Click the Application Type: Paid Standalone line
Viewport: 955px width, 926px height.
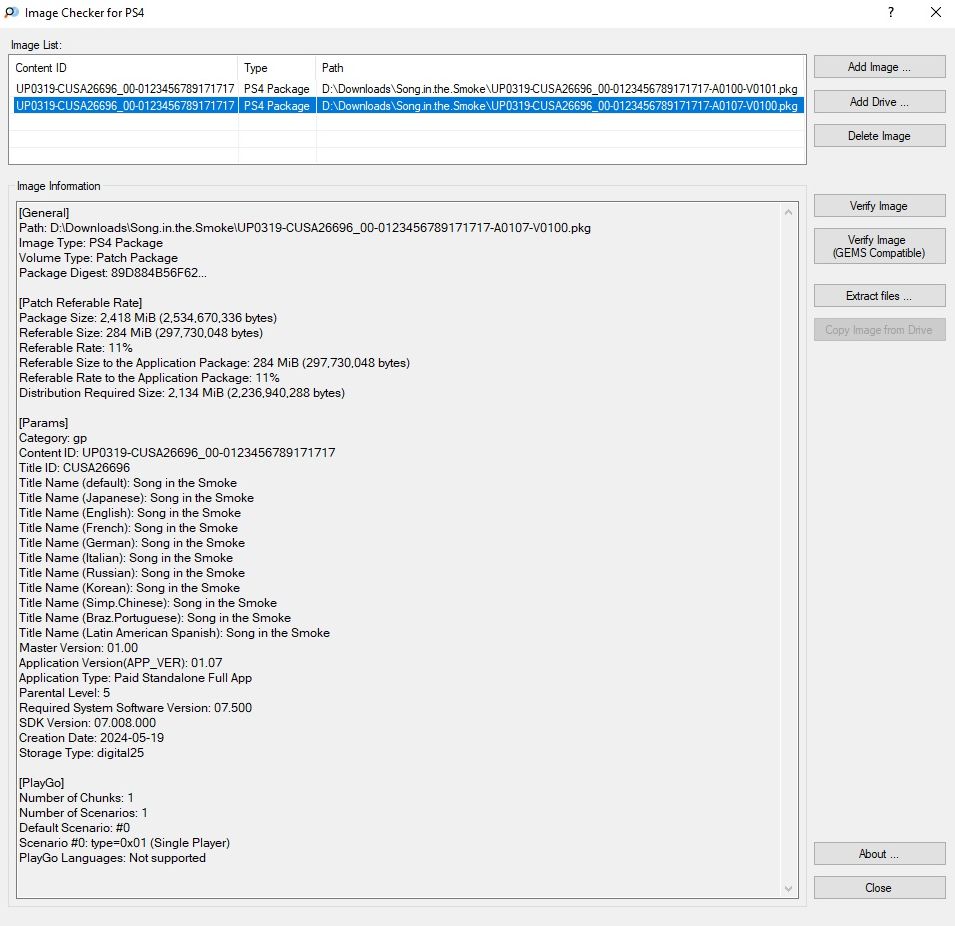pyautogui.click(x=135, y=678)
